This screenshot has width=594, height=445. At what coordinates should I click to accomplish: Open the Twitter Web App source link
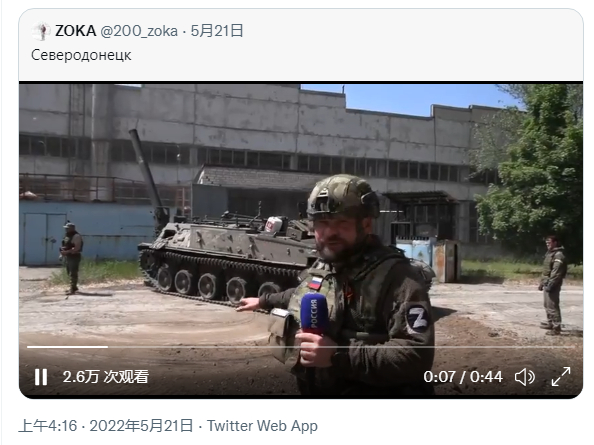click(x=262, y=426)
